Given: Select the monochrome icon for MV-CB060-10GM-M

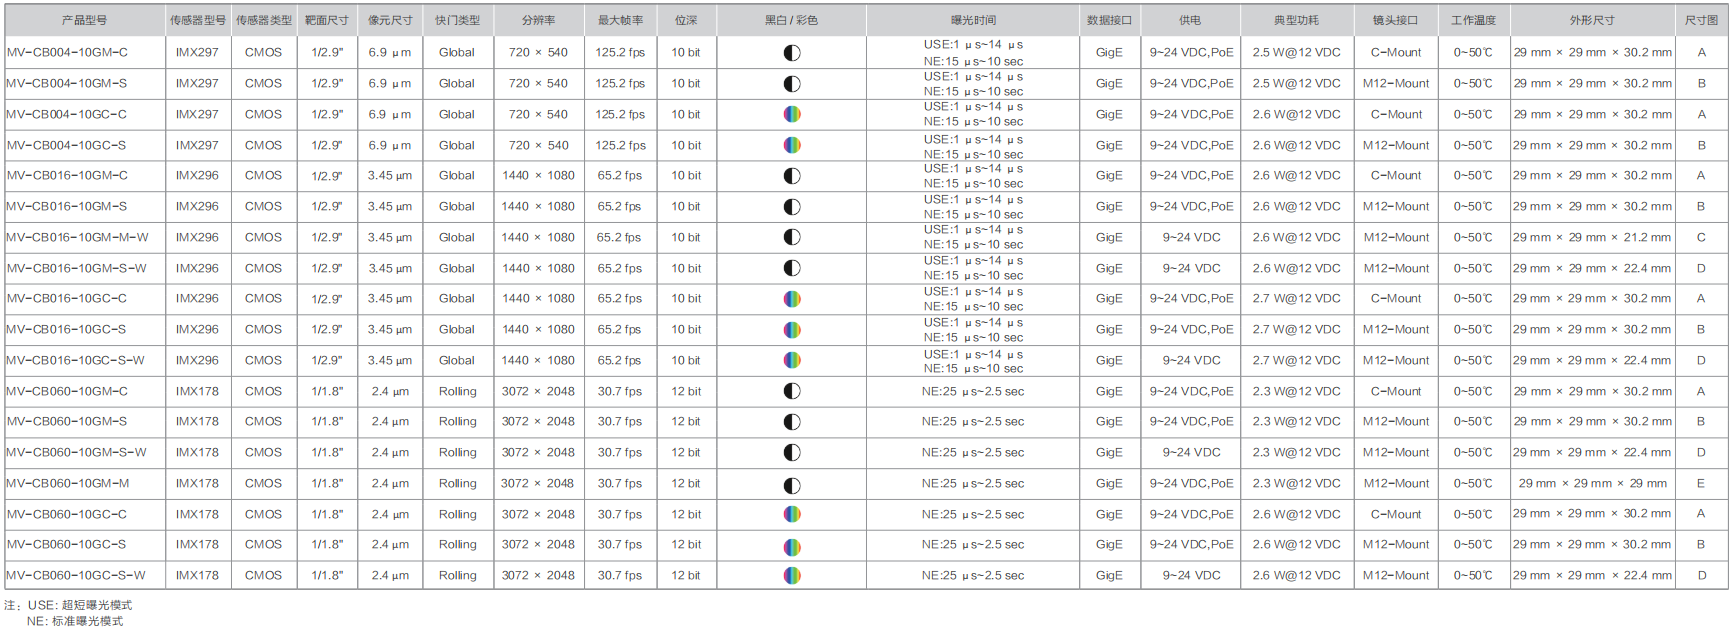Looking at the screenshot, I should point(792,485).
